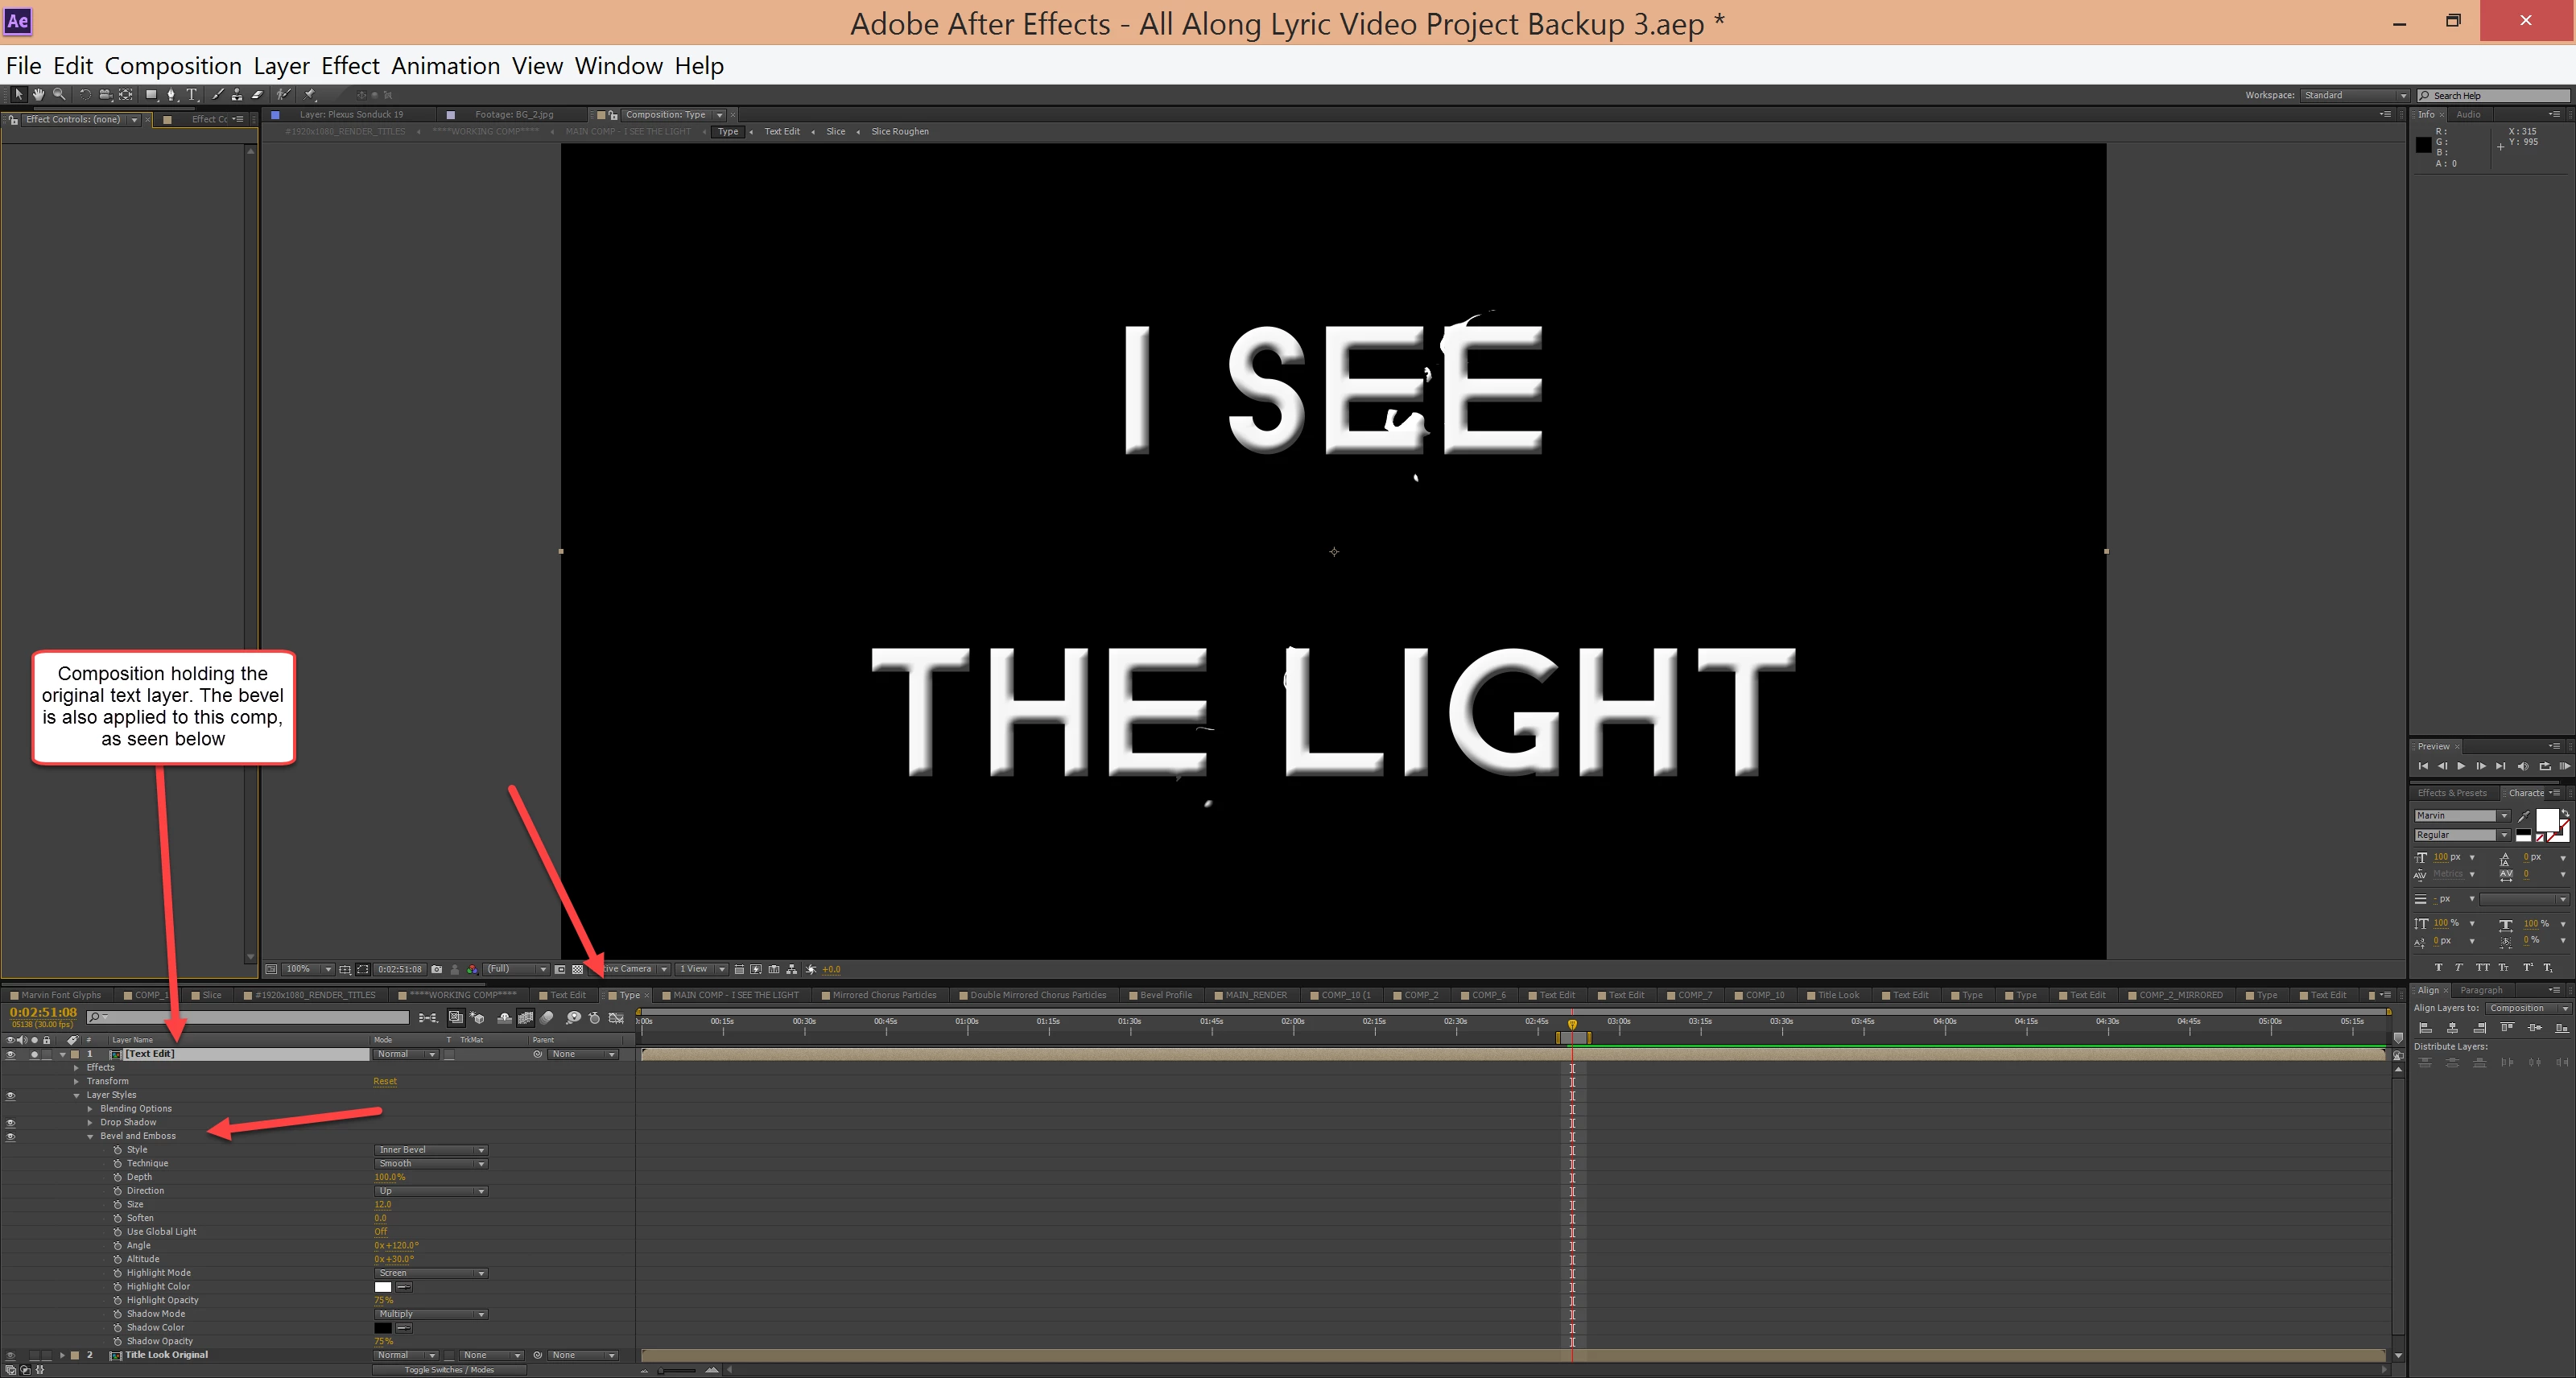Select the Pen tool

171,95
